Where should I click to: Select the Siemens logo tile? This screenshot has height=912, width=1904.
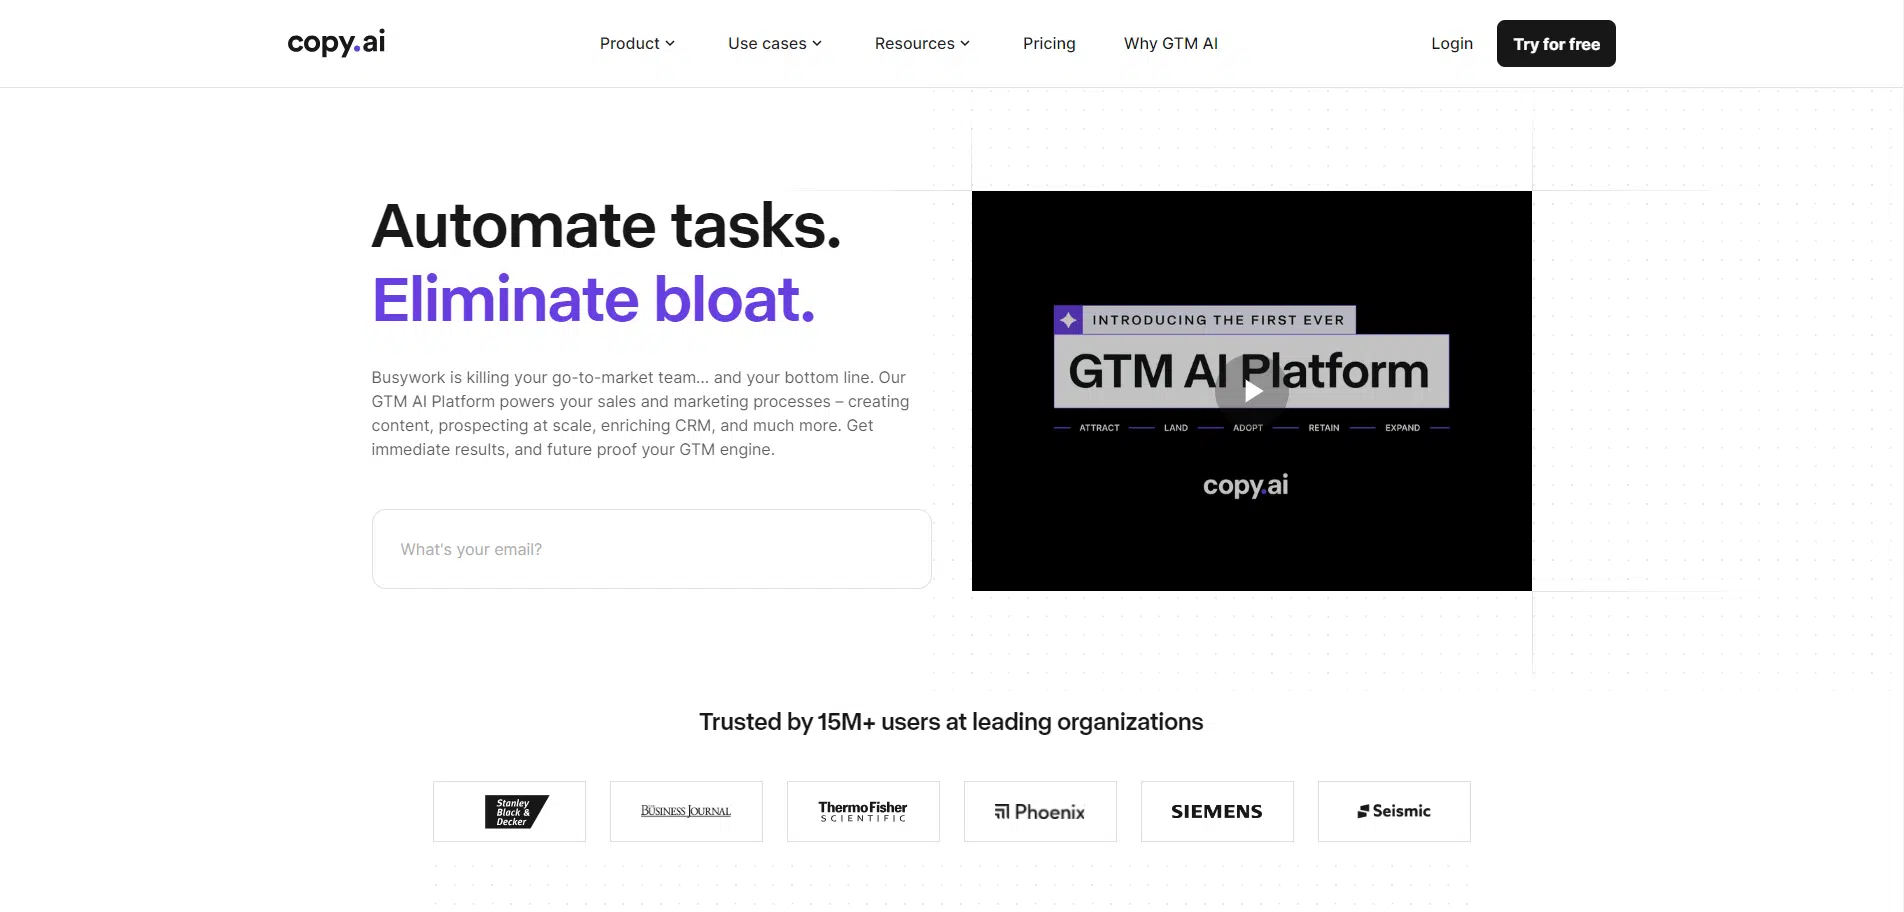[1217, 811]
